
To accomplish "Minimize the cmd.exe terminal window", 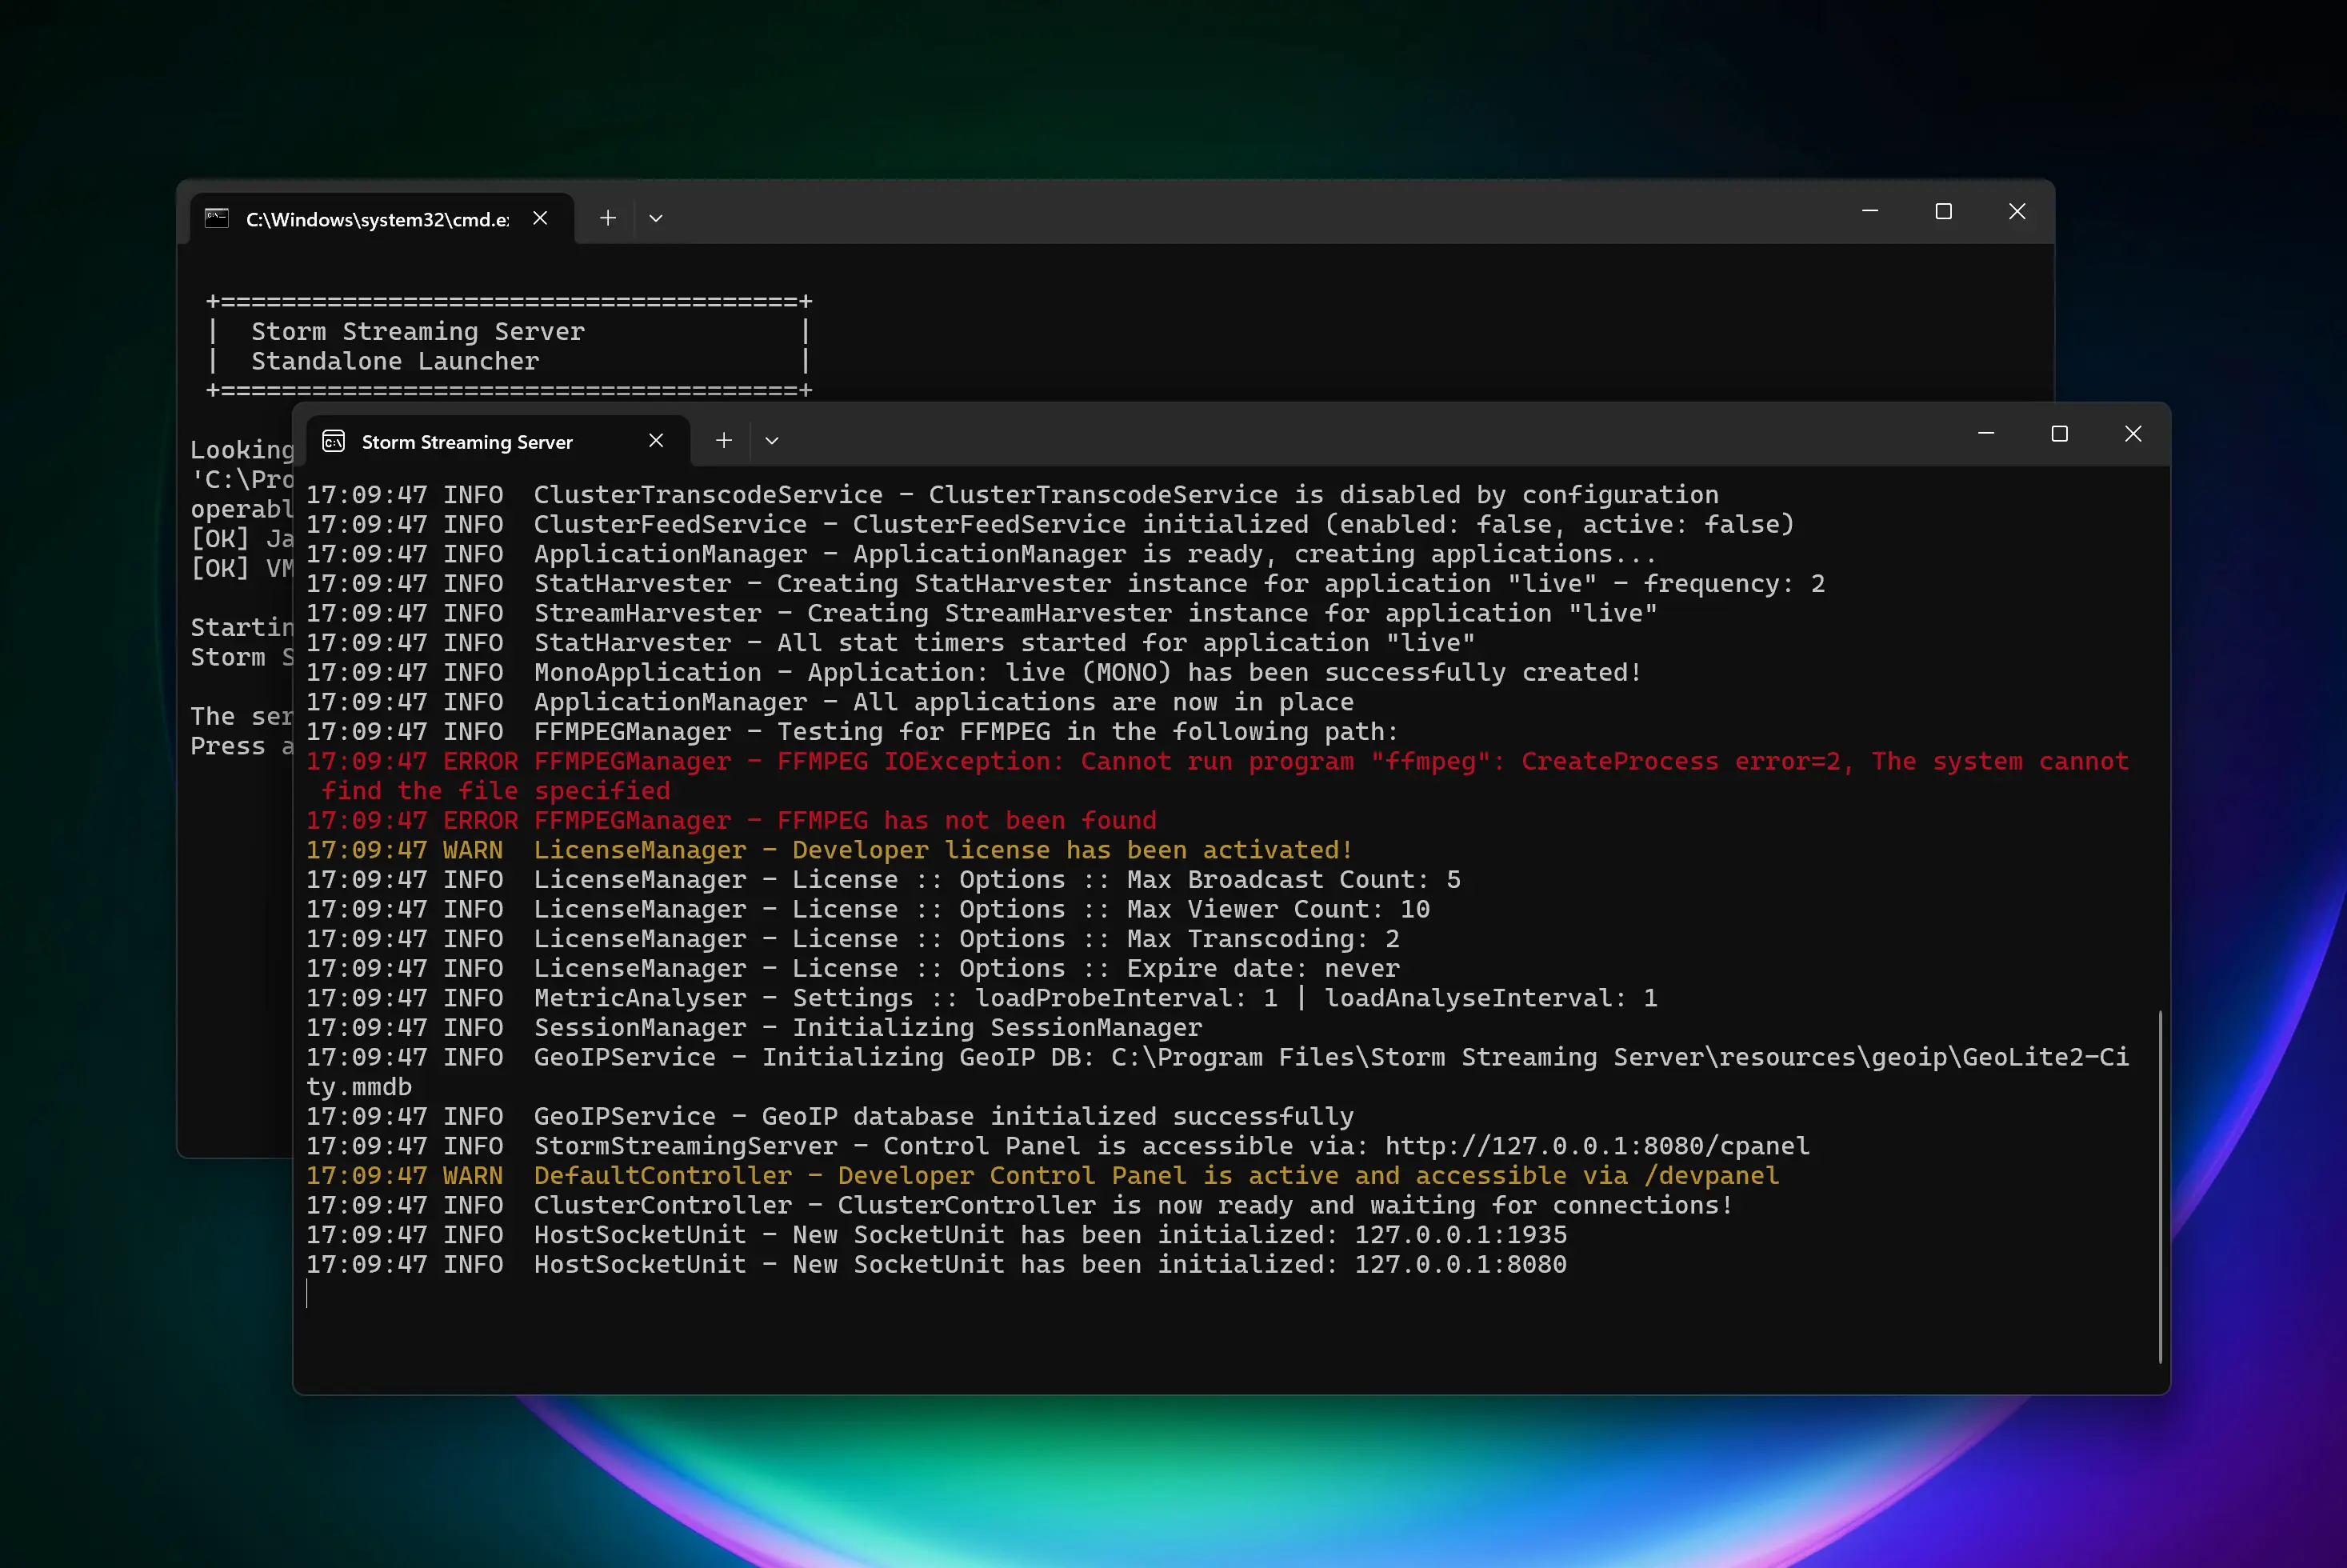I will [x=1870, y=211].
